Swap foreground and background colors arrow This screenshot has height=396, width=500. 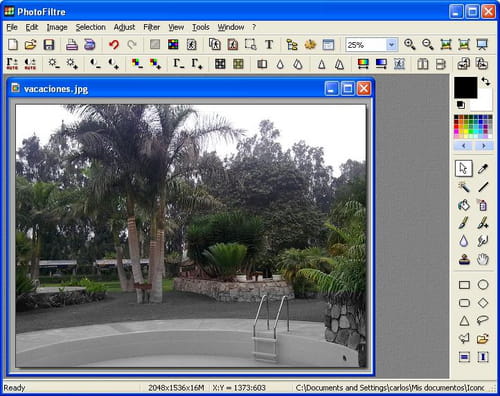(x=486, y=81)
